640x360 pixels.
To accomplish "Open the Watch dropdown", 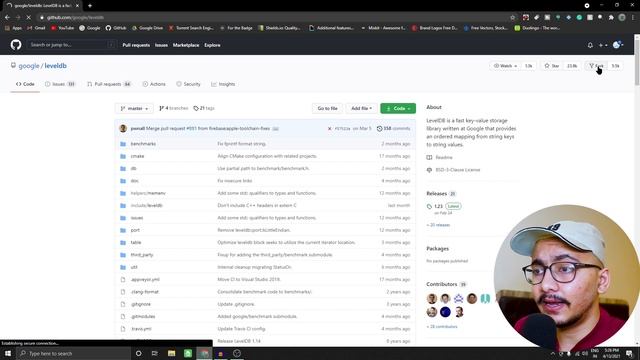I will (x=505, y=66).
